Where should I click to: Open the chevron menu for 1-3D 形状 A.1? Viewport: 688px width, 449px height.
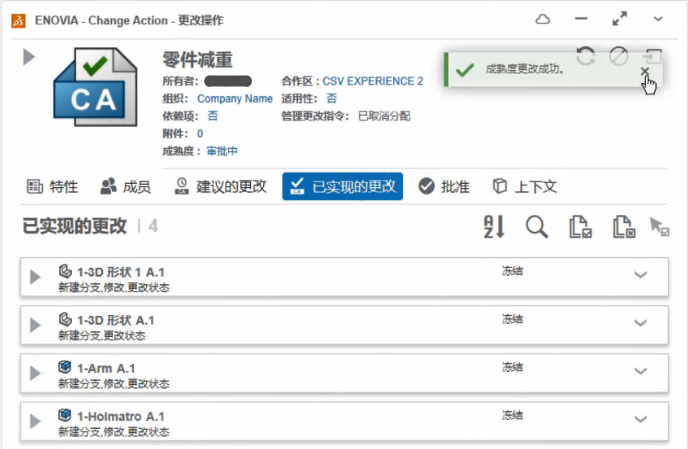coord(641,323)
